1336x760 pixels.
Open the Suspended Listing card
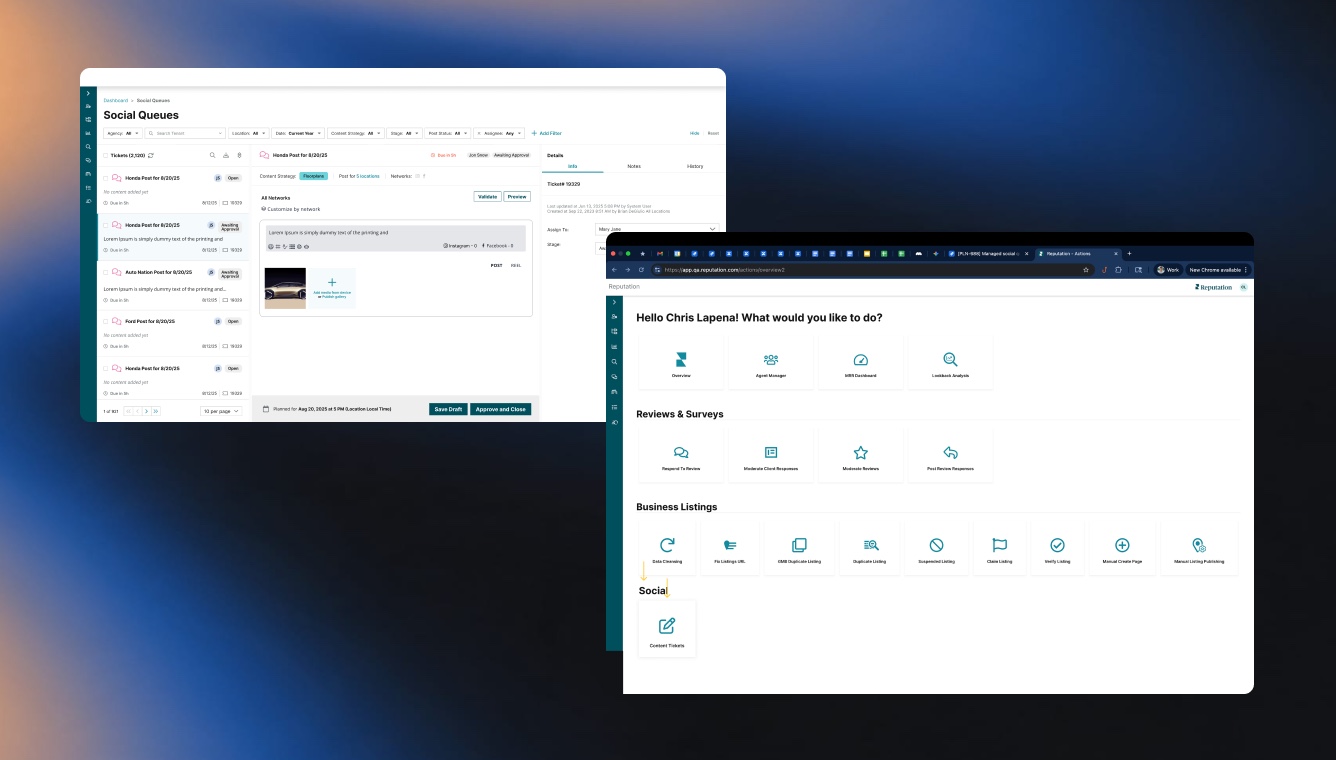click(x=936, y=548)
